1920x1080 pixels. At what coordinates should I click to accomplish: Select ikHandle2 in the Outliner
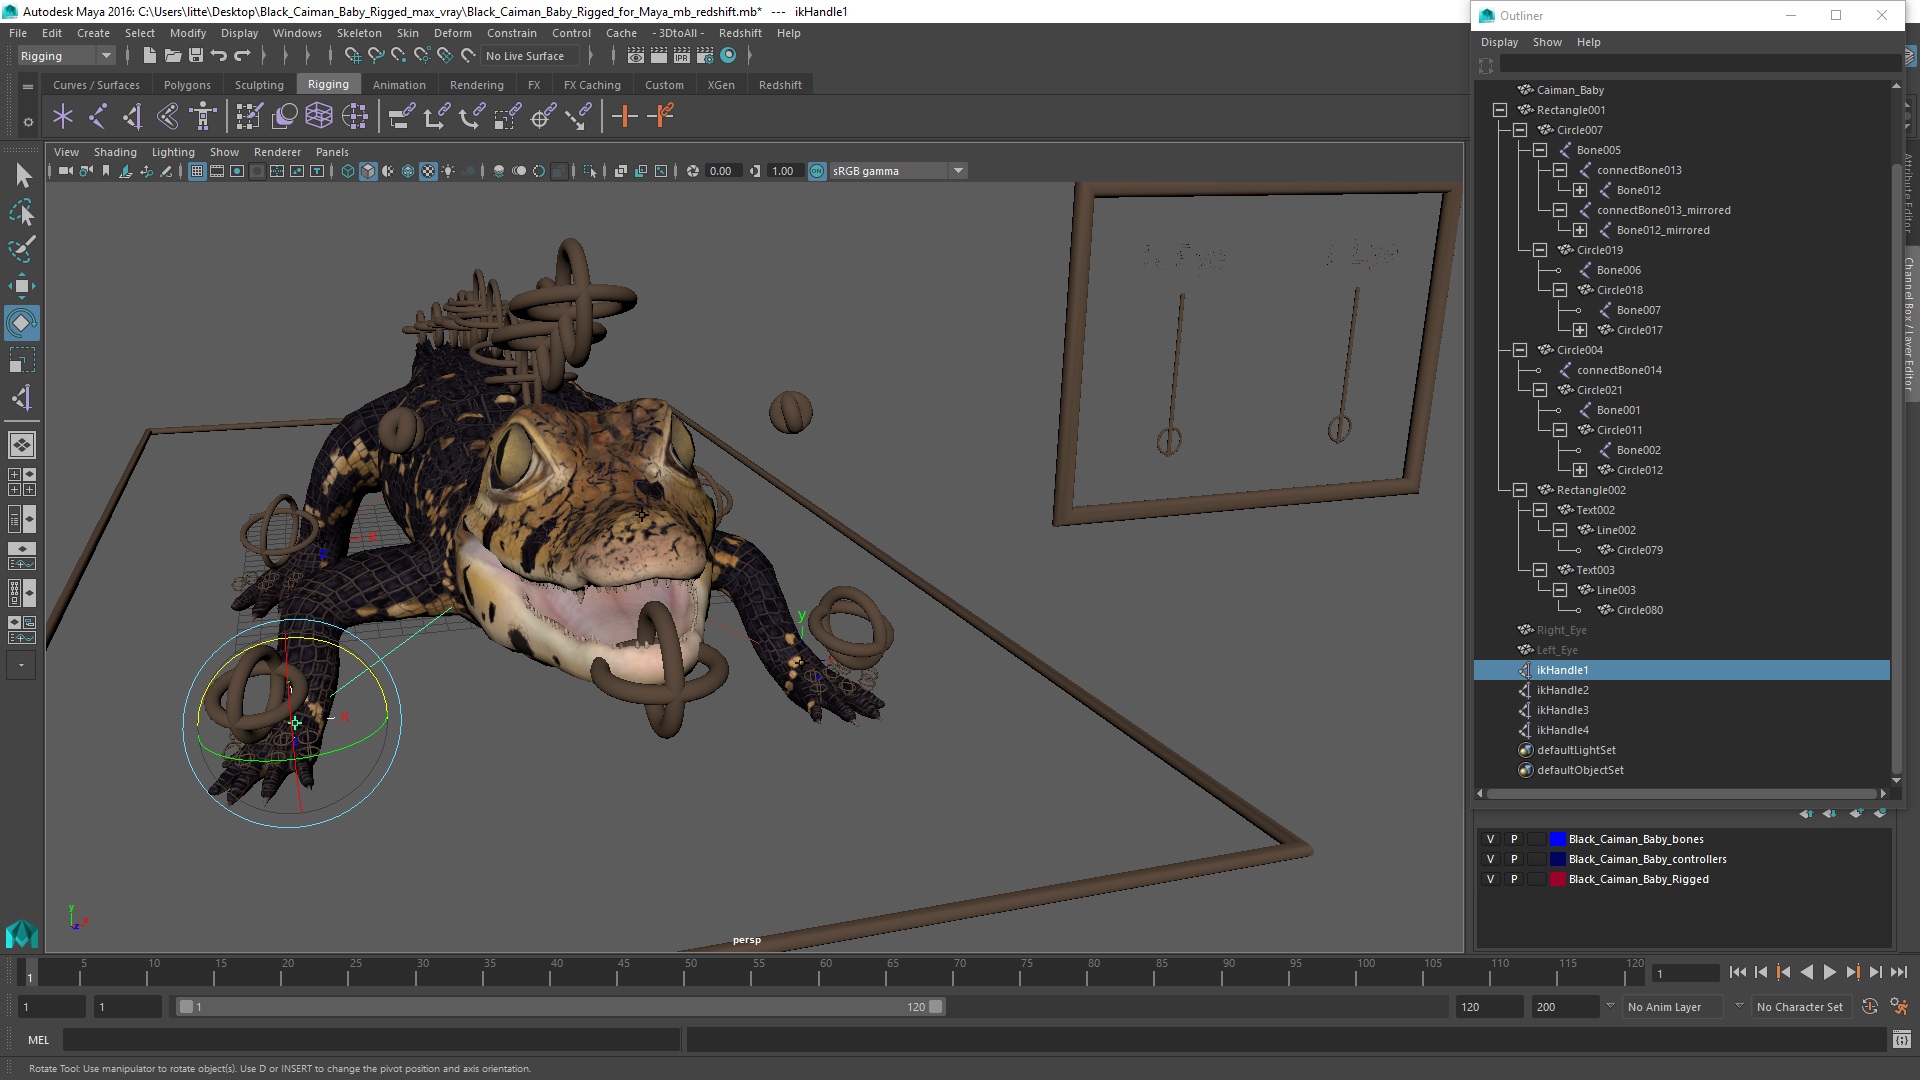click(1562, 690)
